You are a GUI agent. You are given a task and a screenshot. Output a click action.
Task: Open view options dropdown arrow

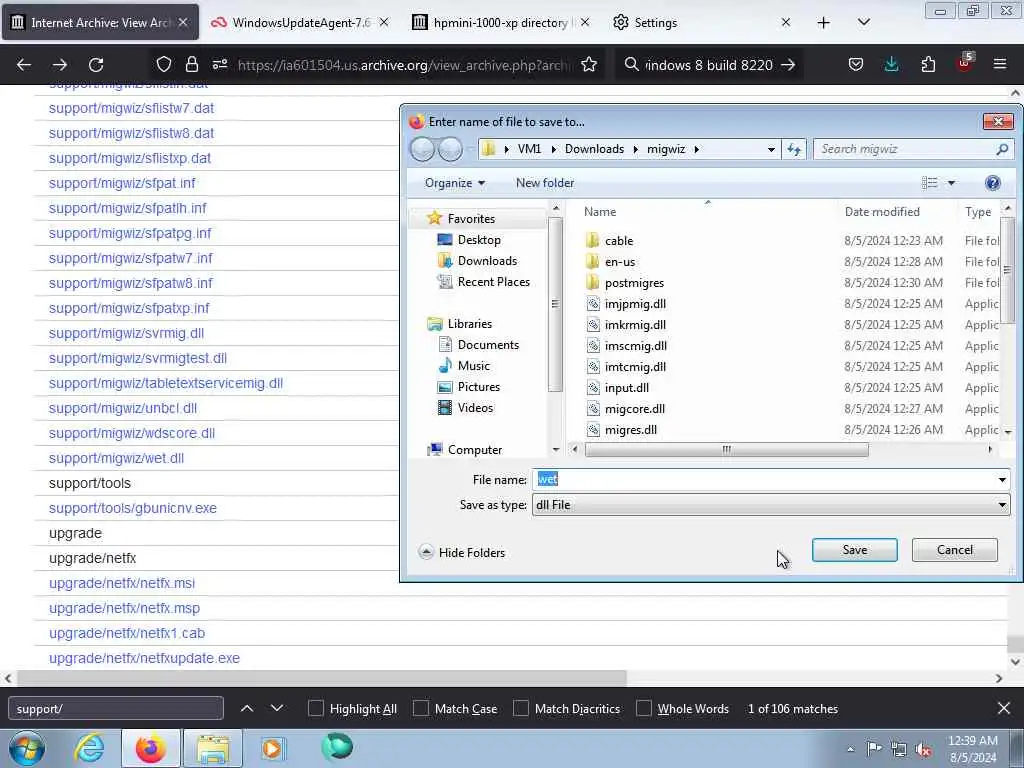click(x=952, y=184)
